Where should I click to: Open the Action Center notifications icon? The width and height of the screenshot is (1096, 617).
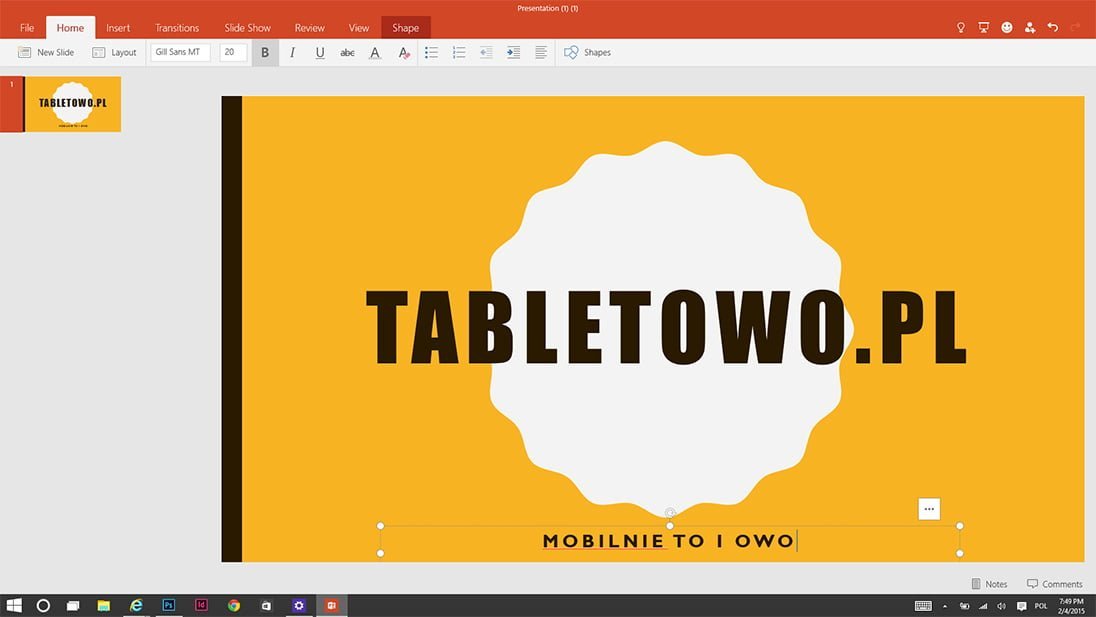coord(1021,606)
